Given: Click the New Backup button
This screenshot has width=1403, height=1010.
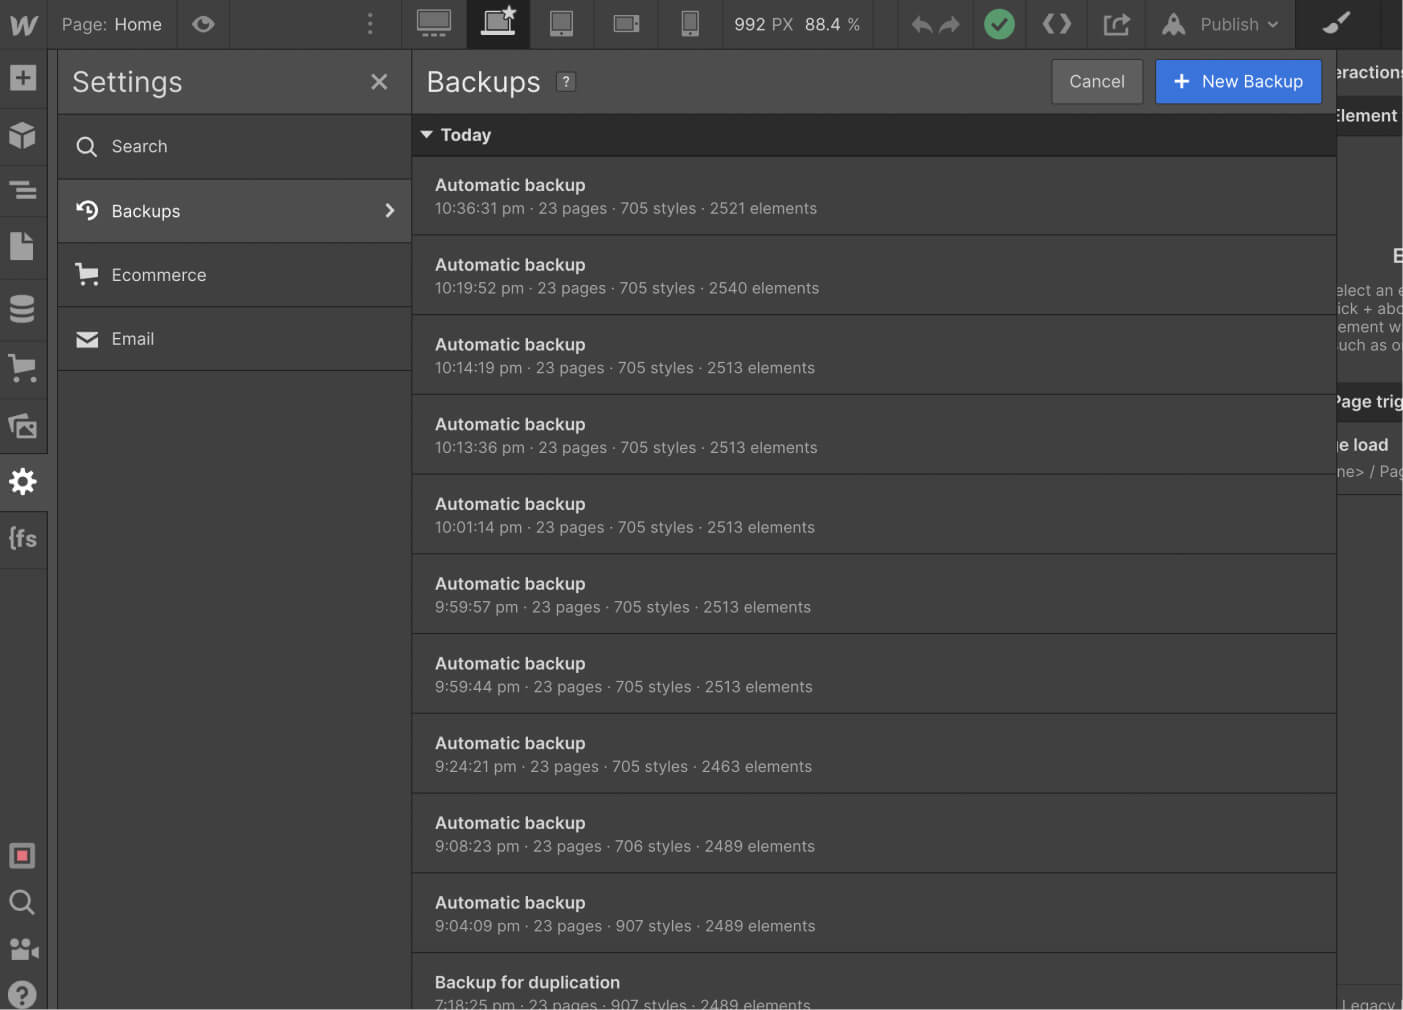Looking at the screenshot, I should click(1238, 81).
